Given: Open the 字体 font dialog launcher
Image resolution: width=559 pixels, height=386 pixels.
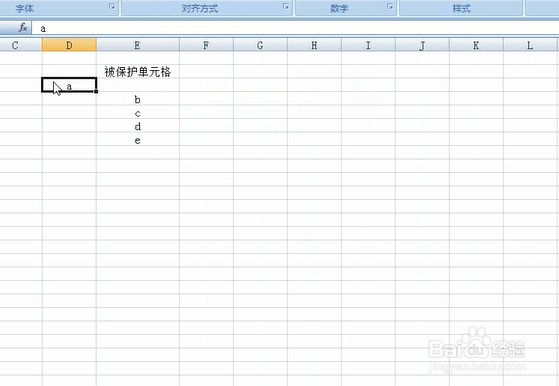Looking at the screenshot, I should coord(112,6).
